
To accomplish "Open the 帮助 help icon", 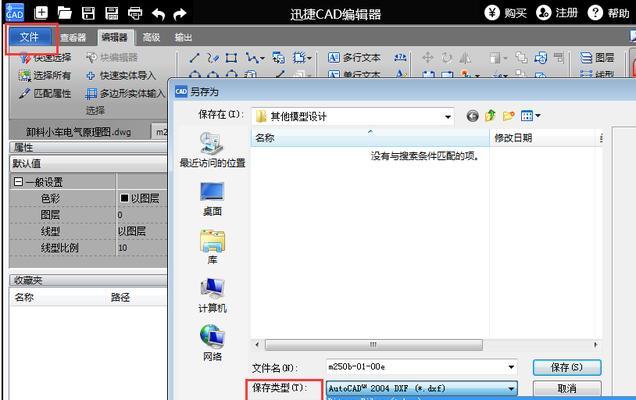I will [595, 13].
